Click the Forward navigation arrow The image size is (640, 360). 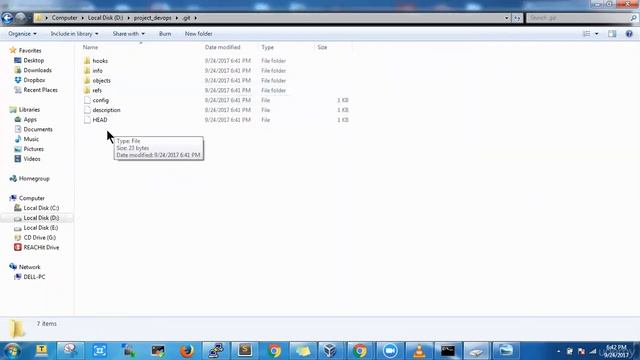click(20, 18)
